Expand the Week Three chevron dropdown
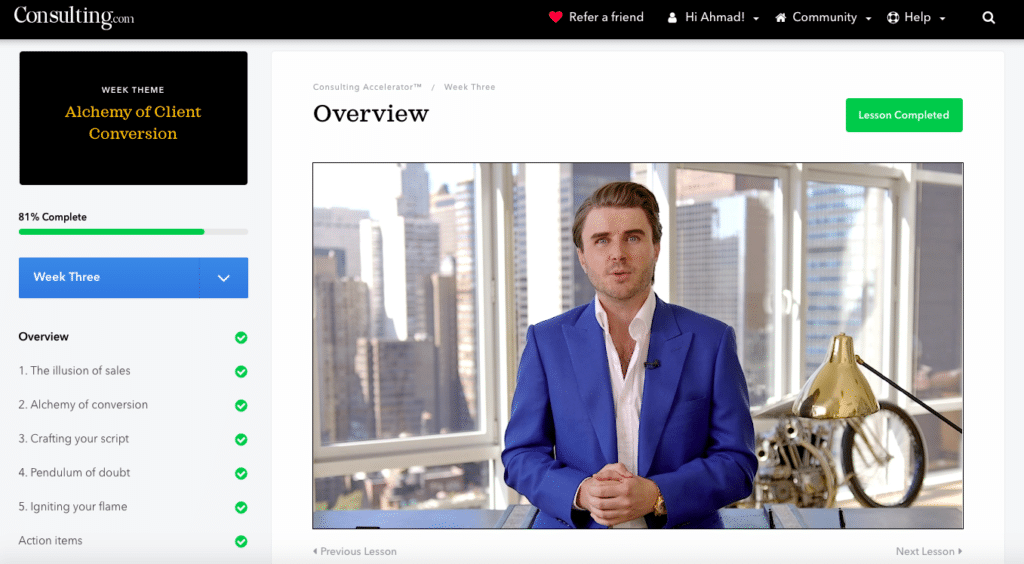1024x564 pixels. [x=223, y=277]
